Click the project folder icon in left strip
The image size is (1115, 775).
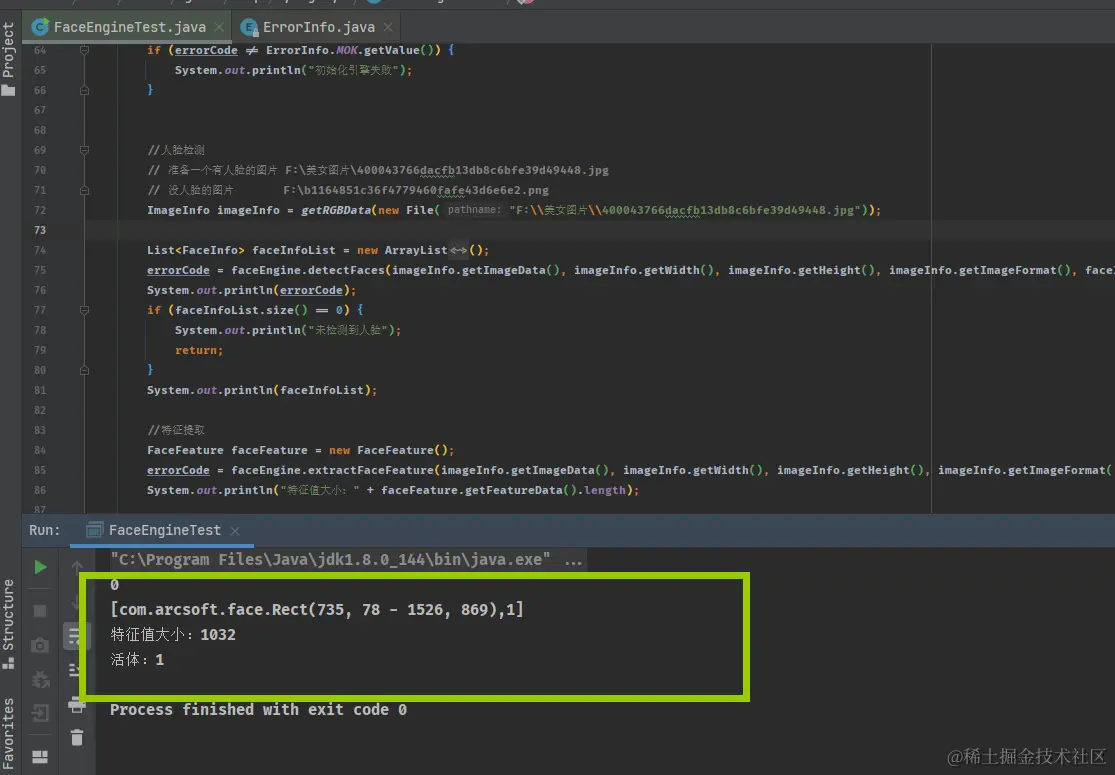9,90
